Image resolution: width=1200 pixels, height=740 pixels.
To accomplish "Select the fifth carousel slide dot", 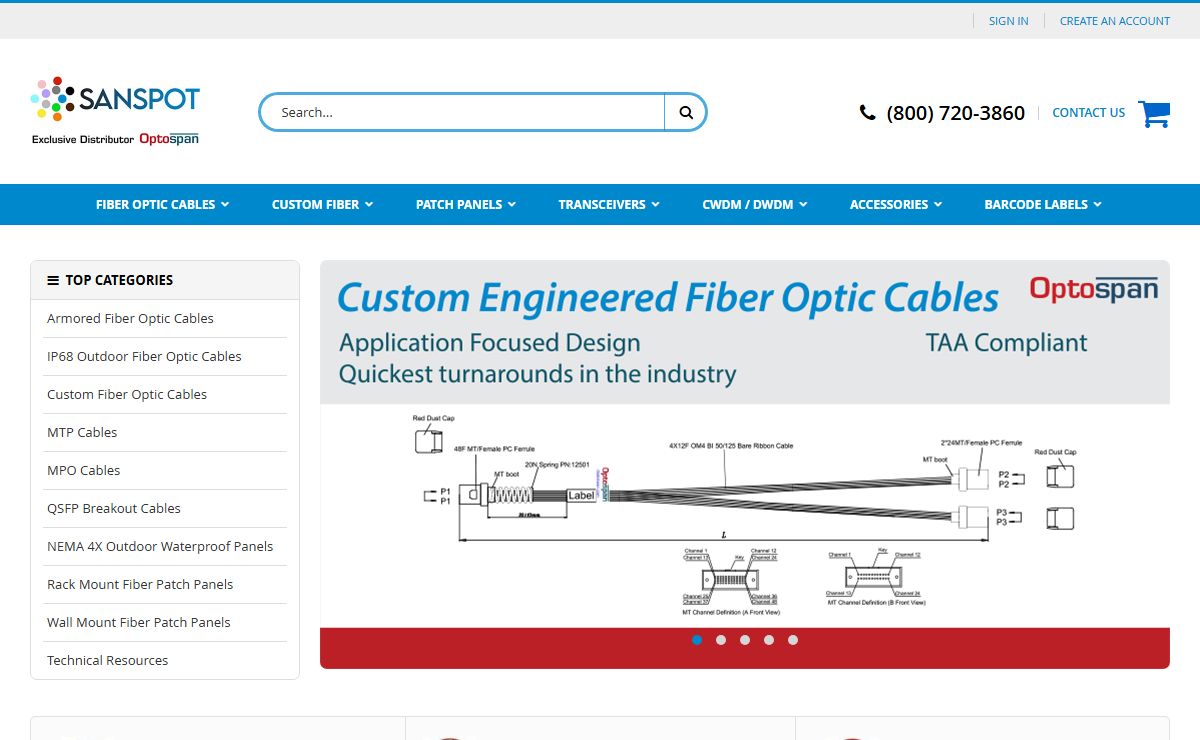I will 793,640.
